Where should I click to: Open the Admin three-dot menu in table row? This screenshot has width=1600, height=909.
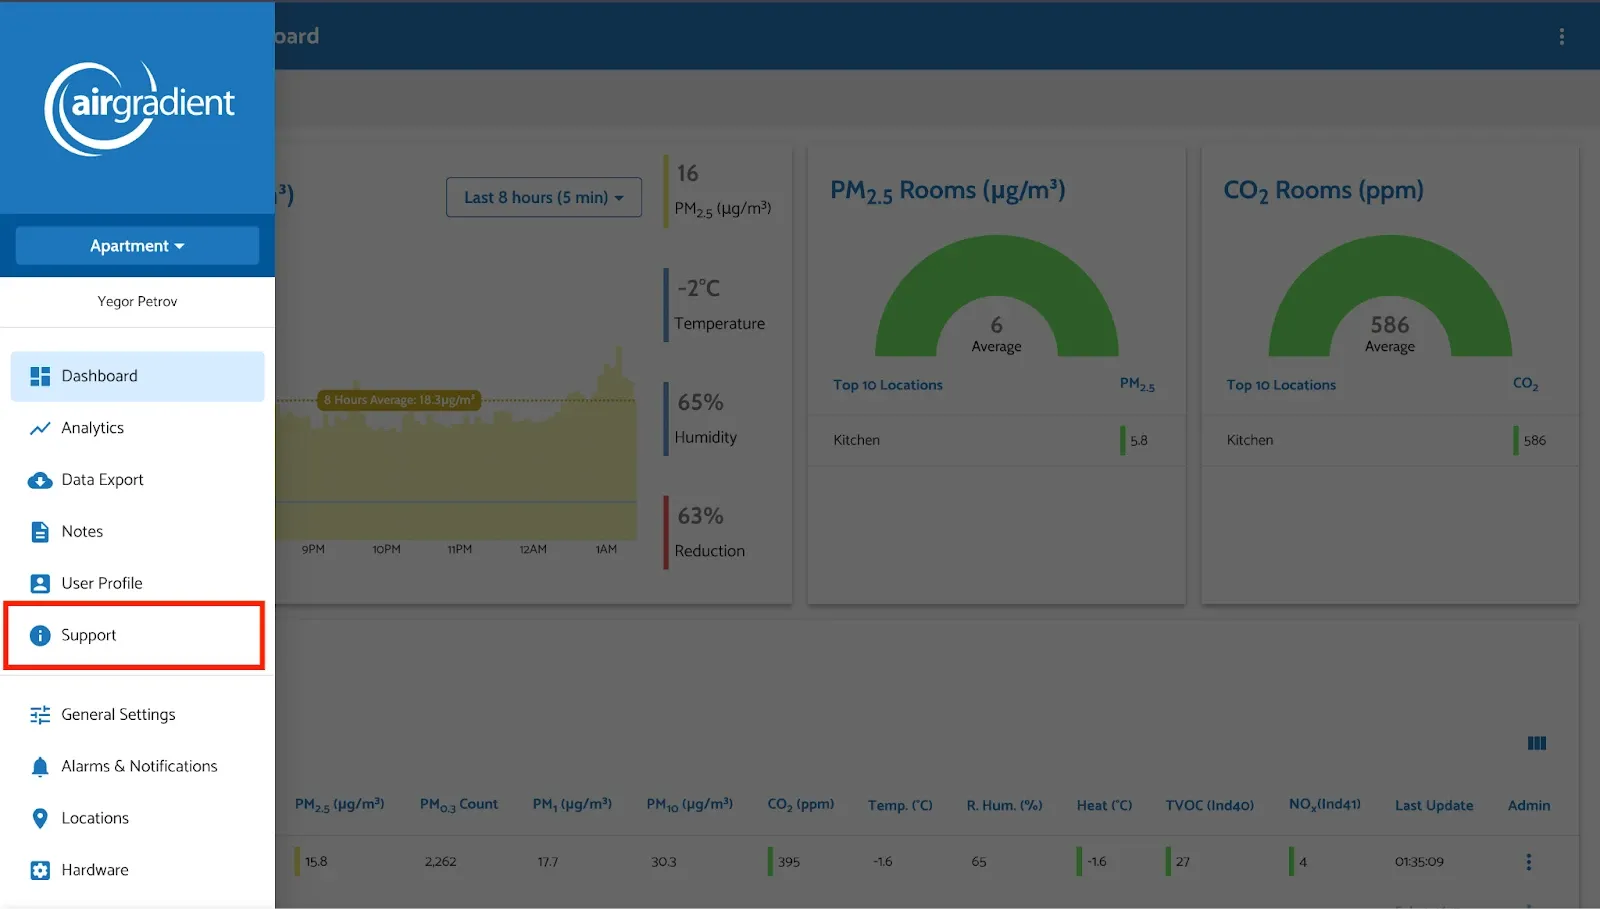click(1528, 862)
